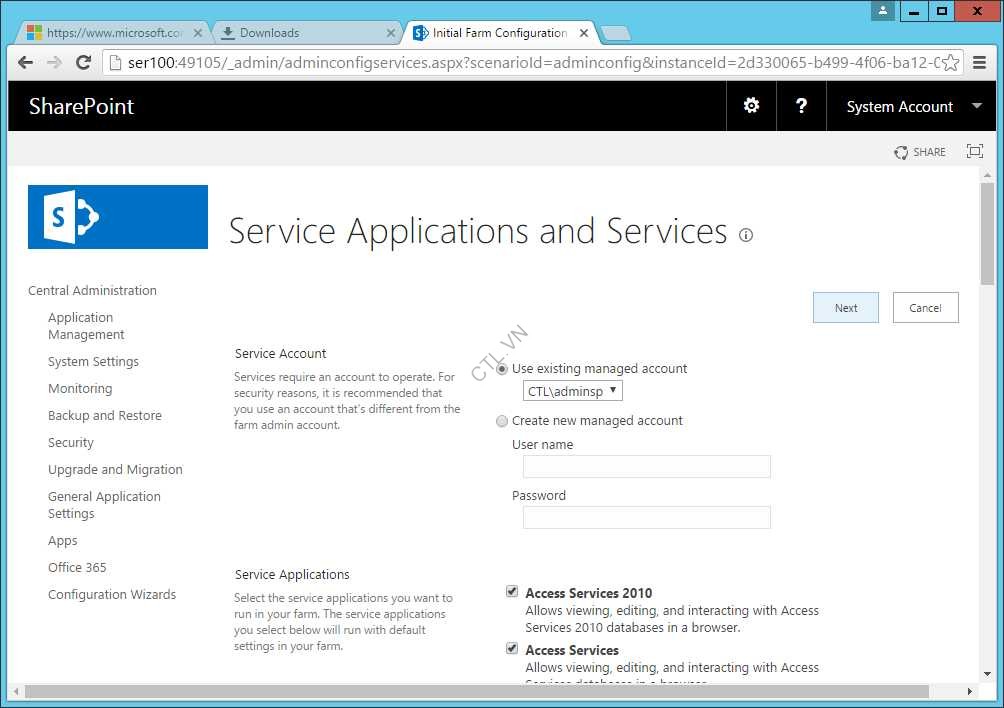Viewport: 1004px width, 708px height.
Task: Click the Next button
Action: pyautogui.click(x=845, y=307)
